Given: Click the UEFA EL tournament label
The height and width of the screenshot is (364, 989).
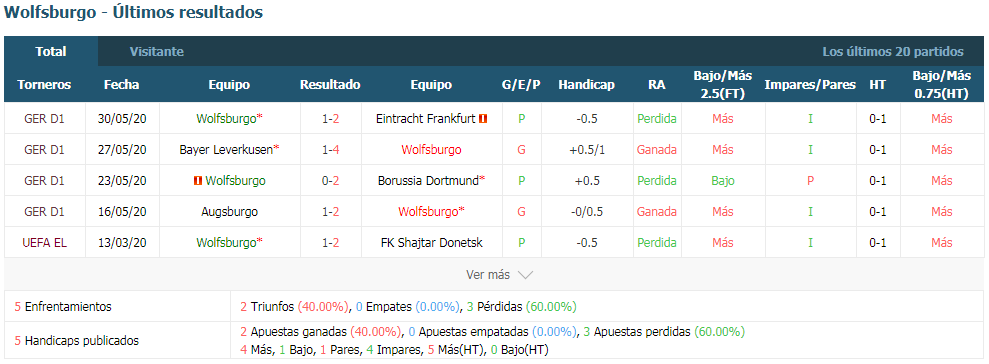Looking at the screenshot, I should point(44,242).
